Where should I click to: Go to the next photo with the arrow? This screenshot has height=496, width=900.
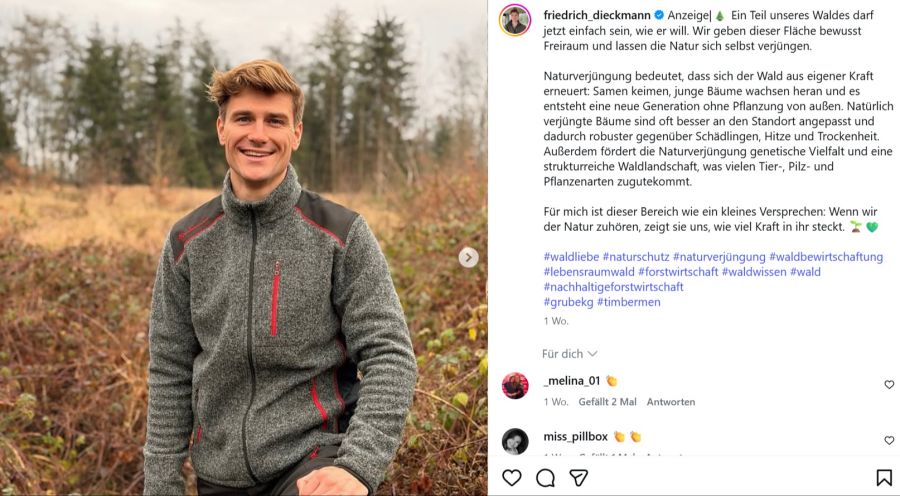tap(468, 257)
